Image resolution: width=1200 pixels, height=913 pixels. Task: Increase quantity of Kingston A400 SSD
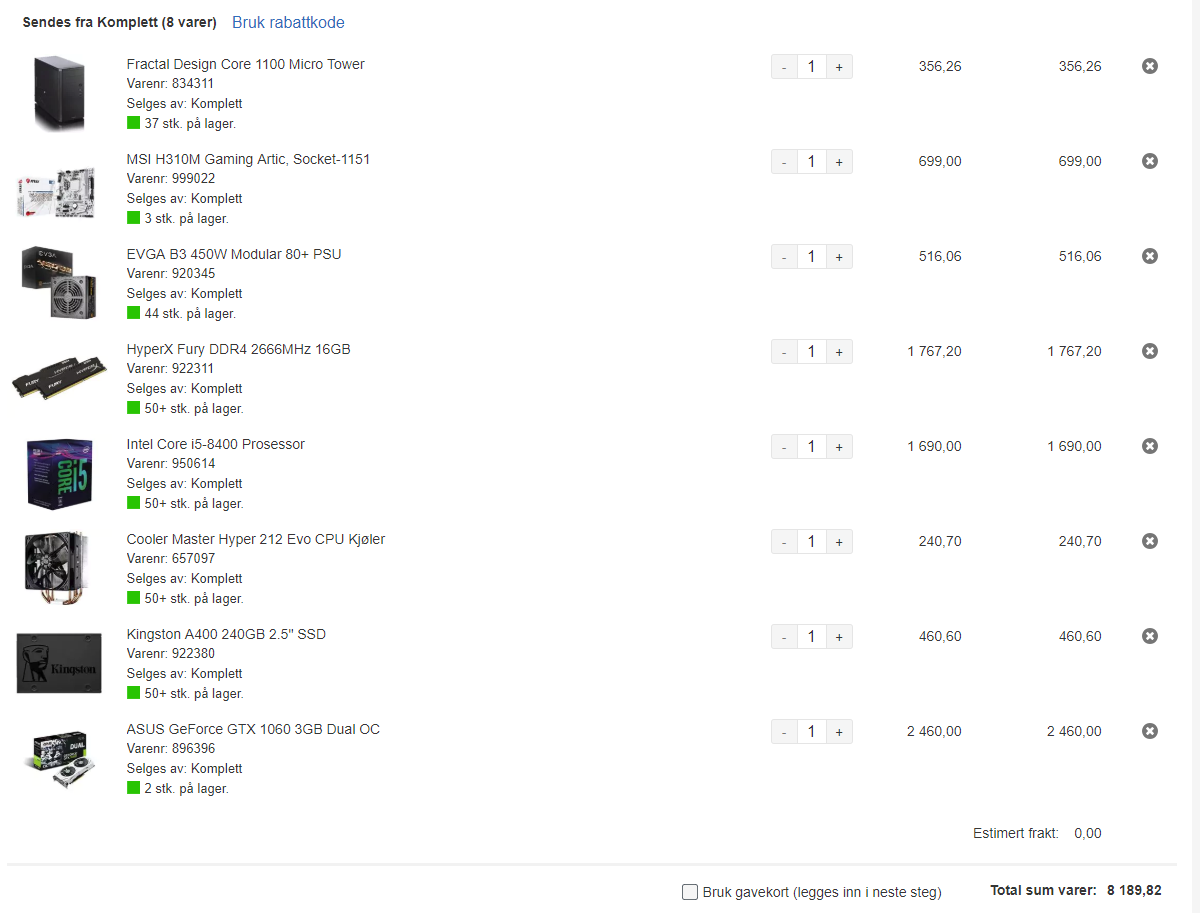[x=839, y=637]
